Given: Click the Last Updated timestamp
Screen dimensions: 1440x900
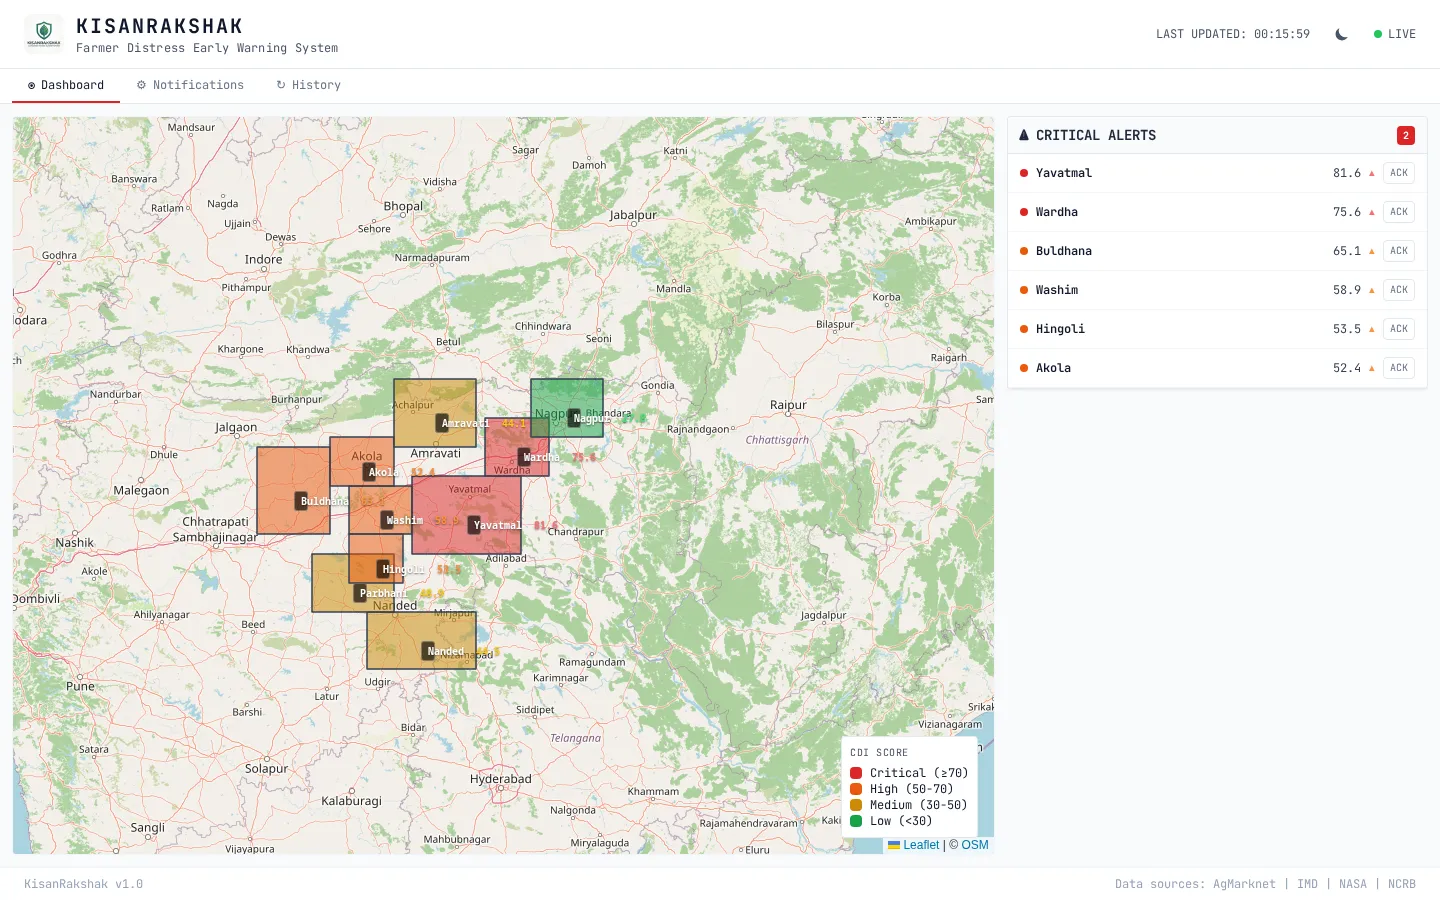Looking at the screenshot, I should (x=1233, y=34).
